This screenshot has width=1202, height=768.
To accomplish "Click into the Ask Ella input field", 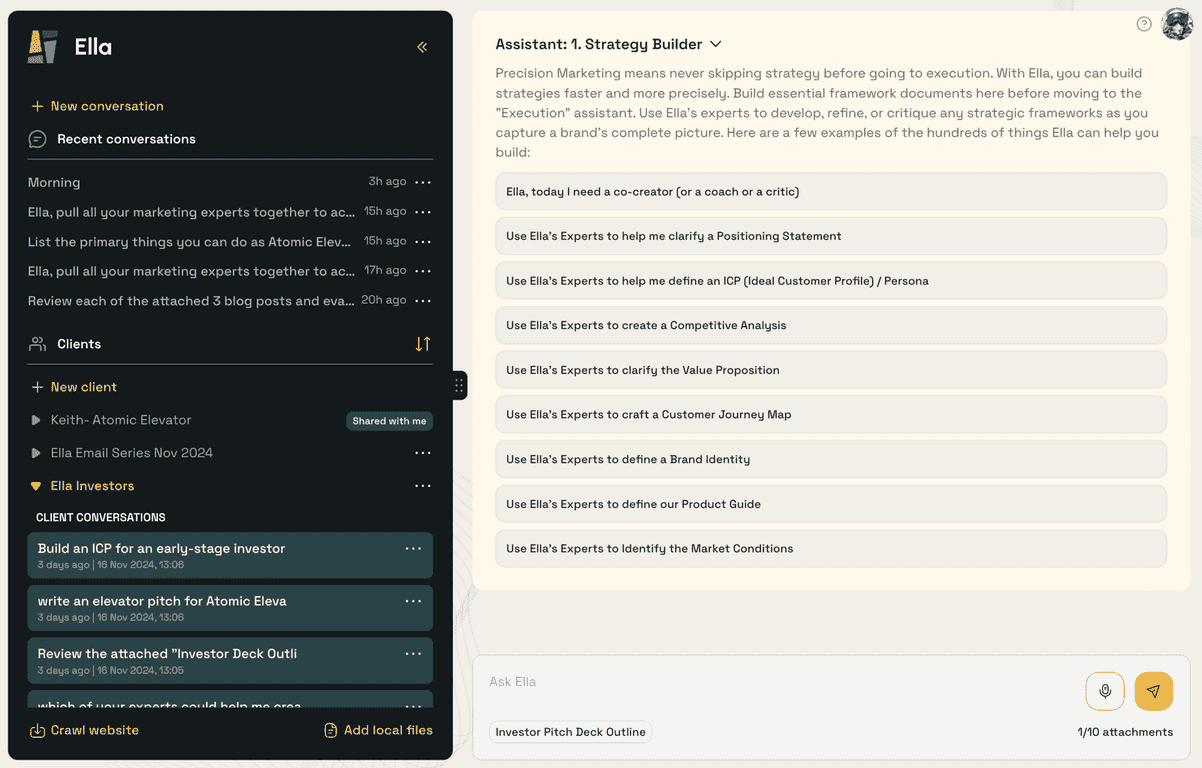I will [x=780, y=682].
